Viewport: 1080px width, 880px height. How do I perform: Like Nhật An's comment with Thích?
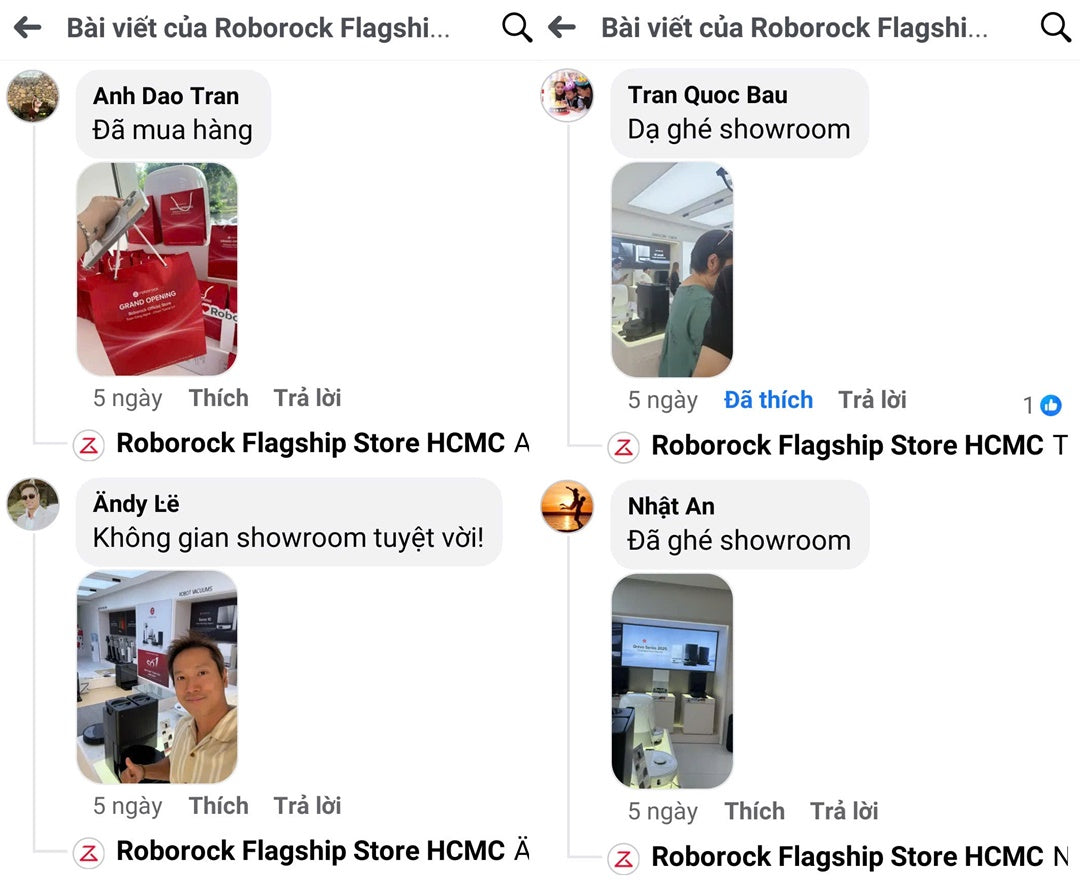tap(754, 811)
